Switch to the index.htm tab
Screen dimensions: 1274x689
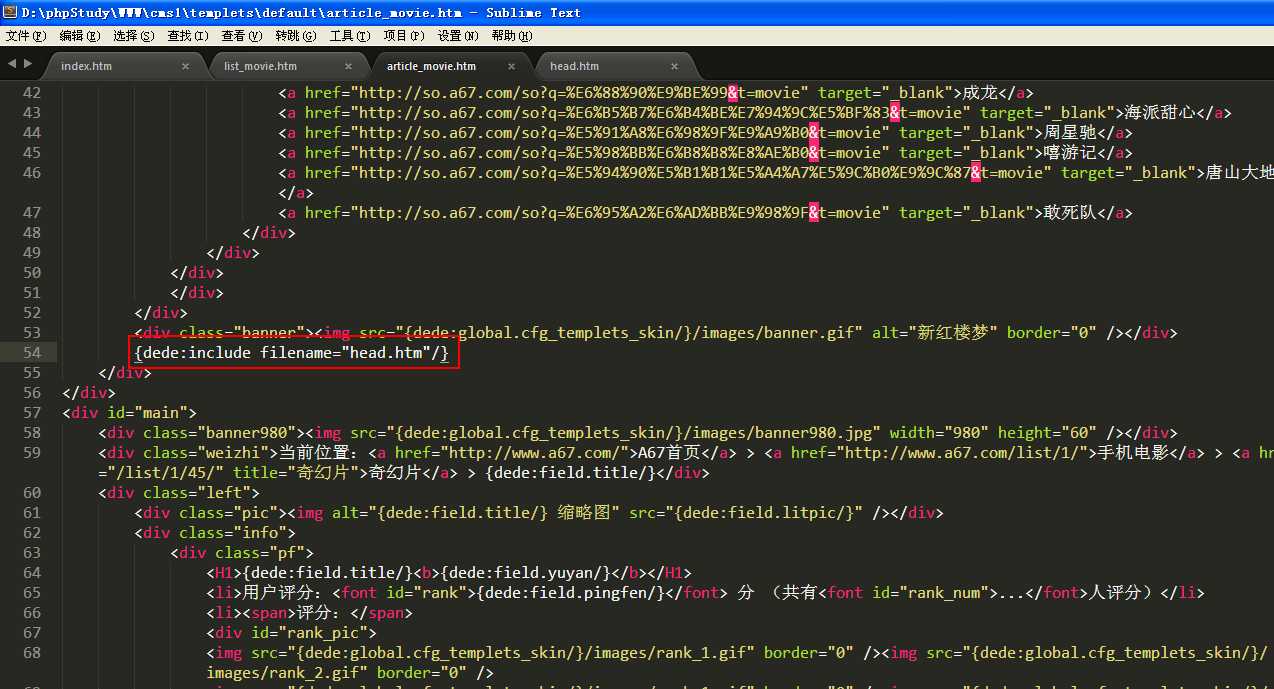tap(87, 66)
